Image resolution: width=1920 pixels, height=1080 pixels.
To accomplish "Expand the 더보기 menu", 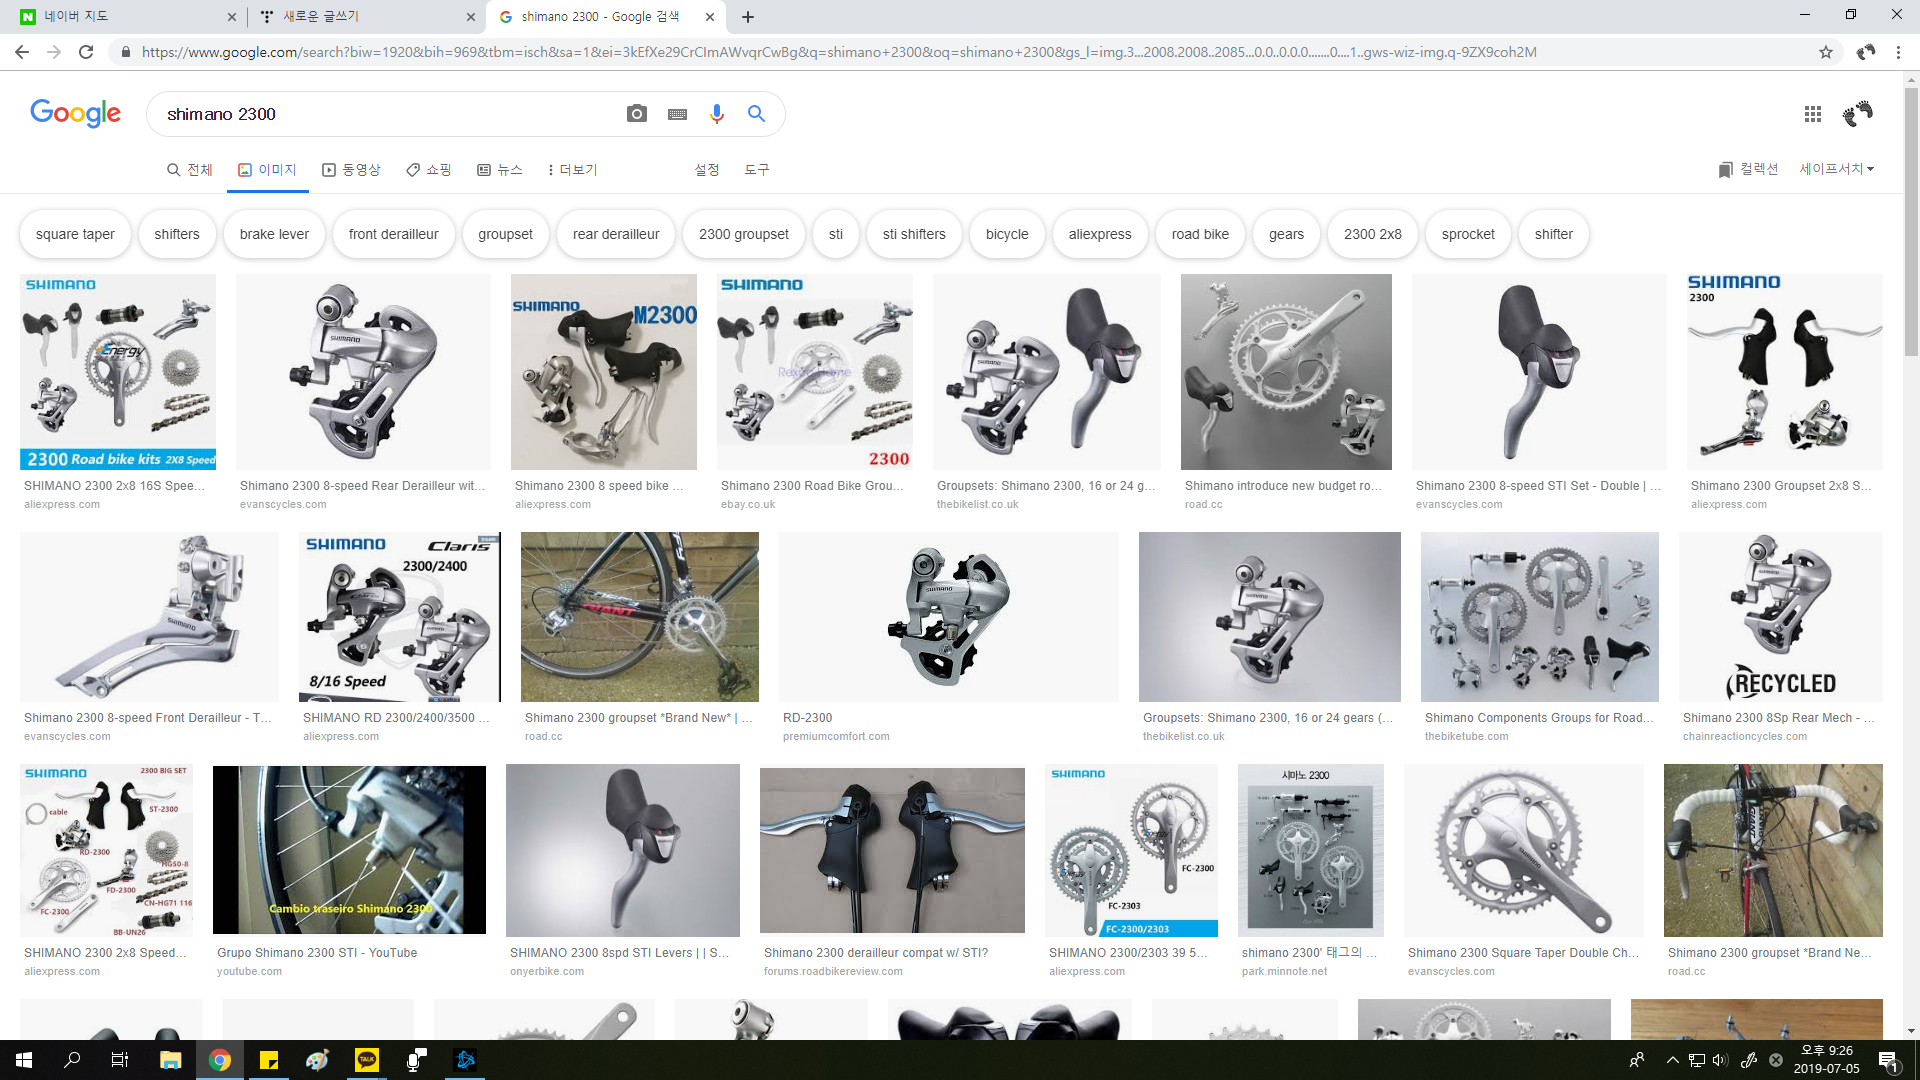I will coord(573,170).
